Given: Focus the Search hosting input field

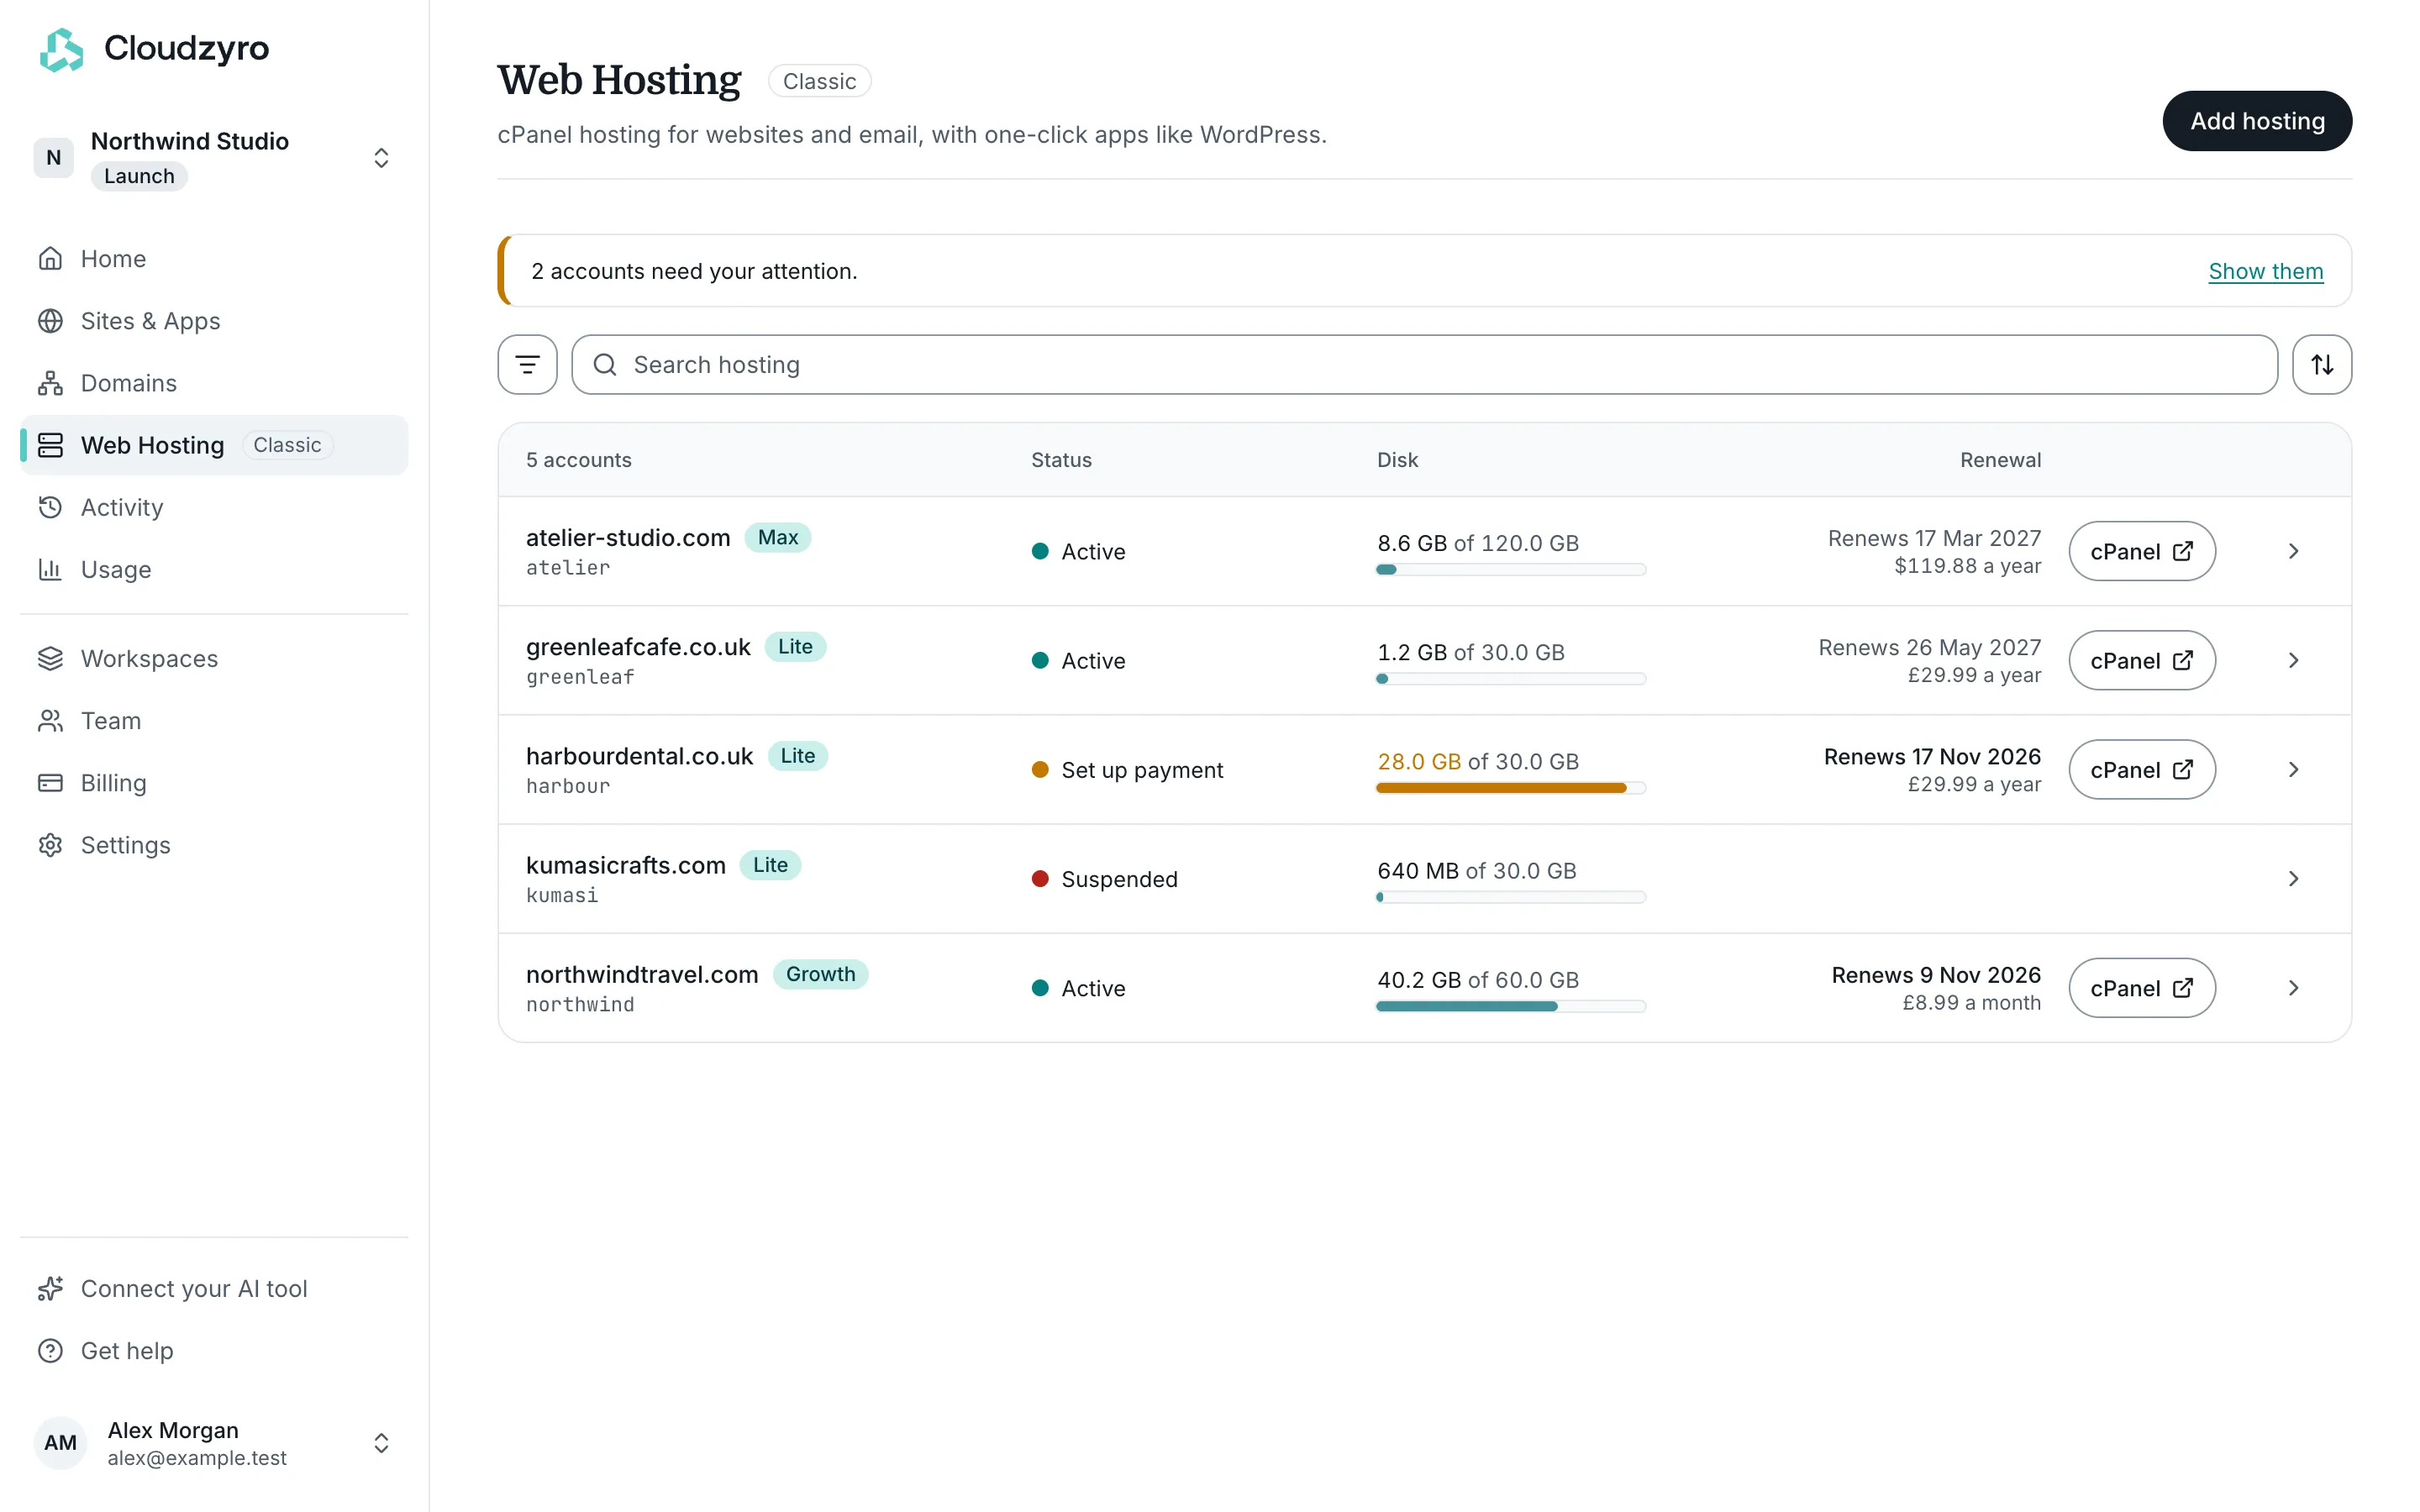Looking at the screenshot, I should [1424, 364].
